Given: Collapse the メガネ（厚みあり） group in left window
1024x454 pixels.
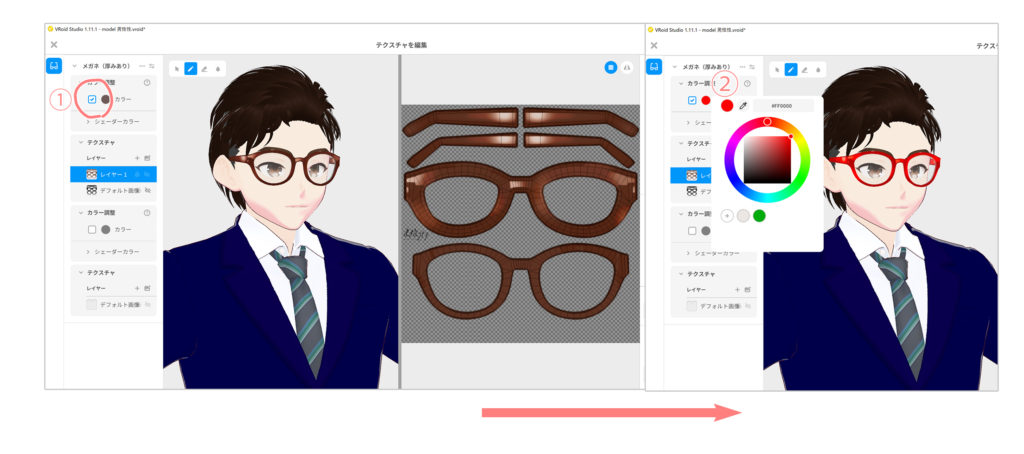Looking at the screenshot, I should tap(74, 65).
